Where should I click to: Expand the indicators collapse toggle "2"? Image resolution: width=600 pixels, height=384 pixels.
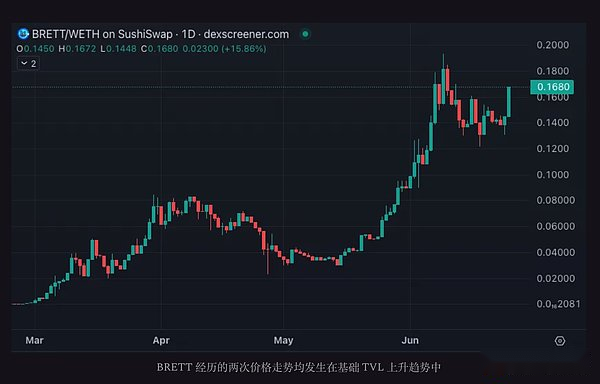pyautogui.click(x=28, y=63)
